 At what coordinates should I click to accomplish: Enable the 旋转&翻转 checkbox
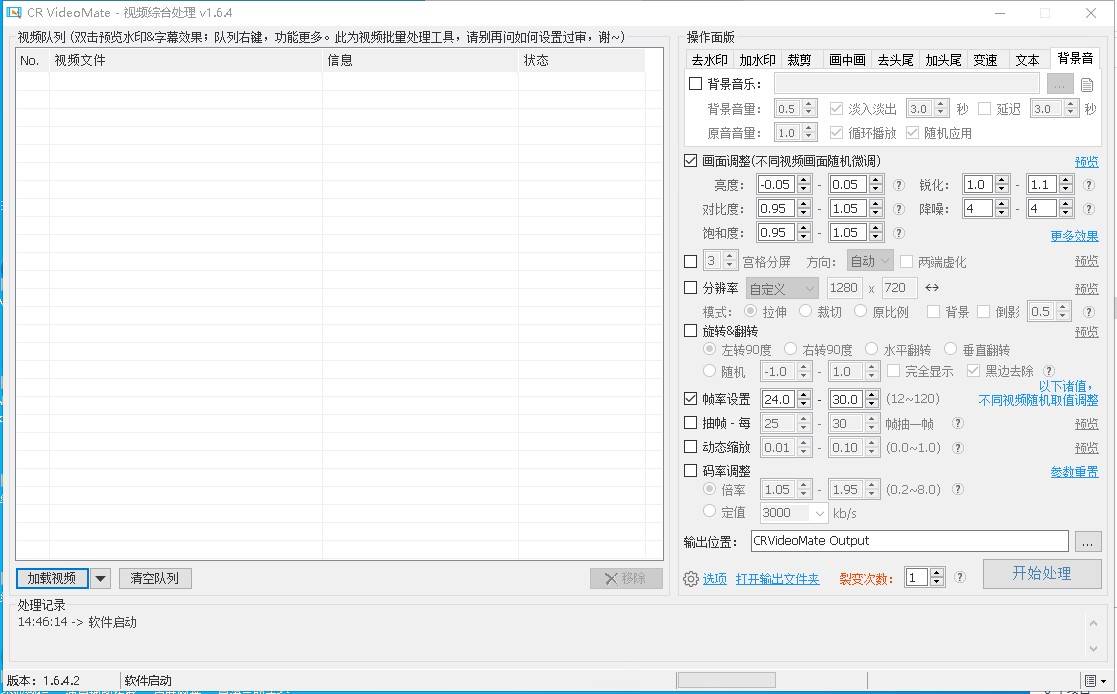pyautogui.click(x=690, y=331)
